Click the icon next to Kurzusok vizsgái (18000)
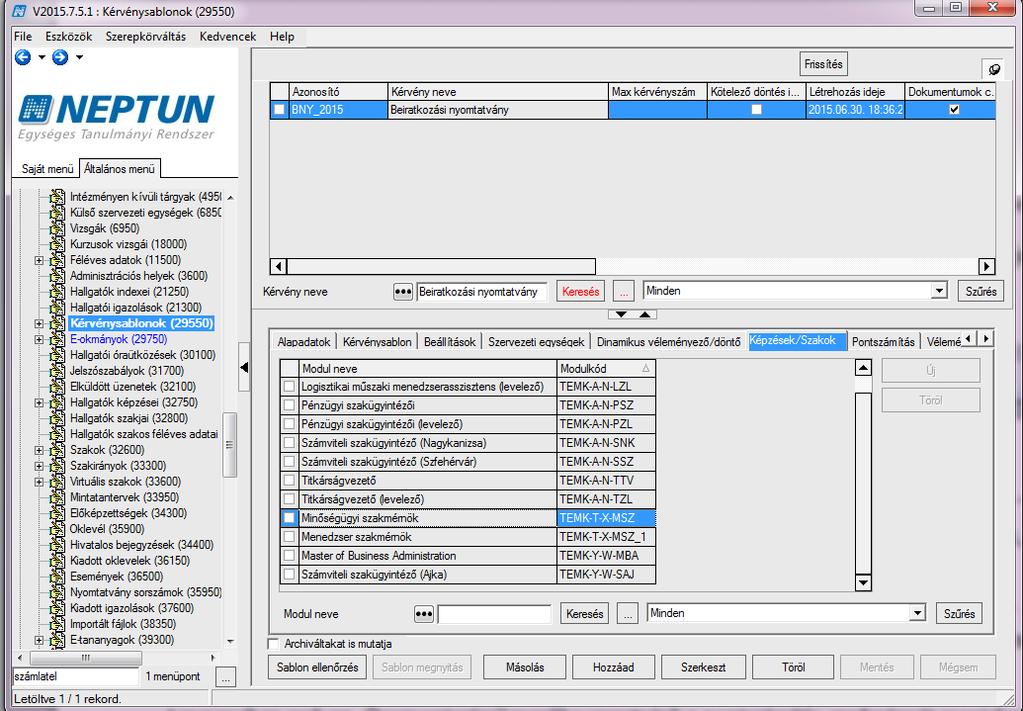1023x711 pixels. click(57, 244)
